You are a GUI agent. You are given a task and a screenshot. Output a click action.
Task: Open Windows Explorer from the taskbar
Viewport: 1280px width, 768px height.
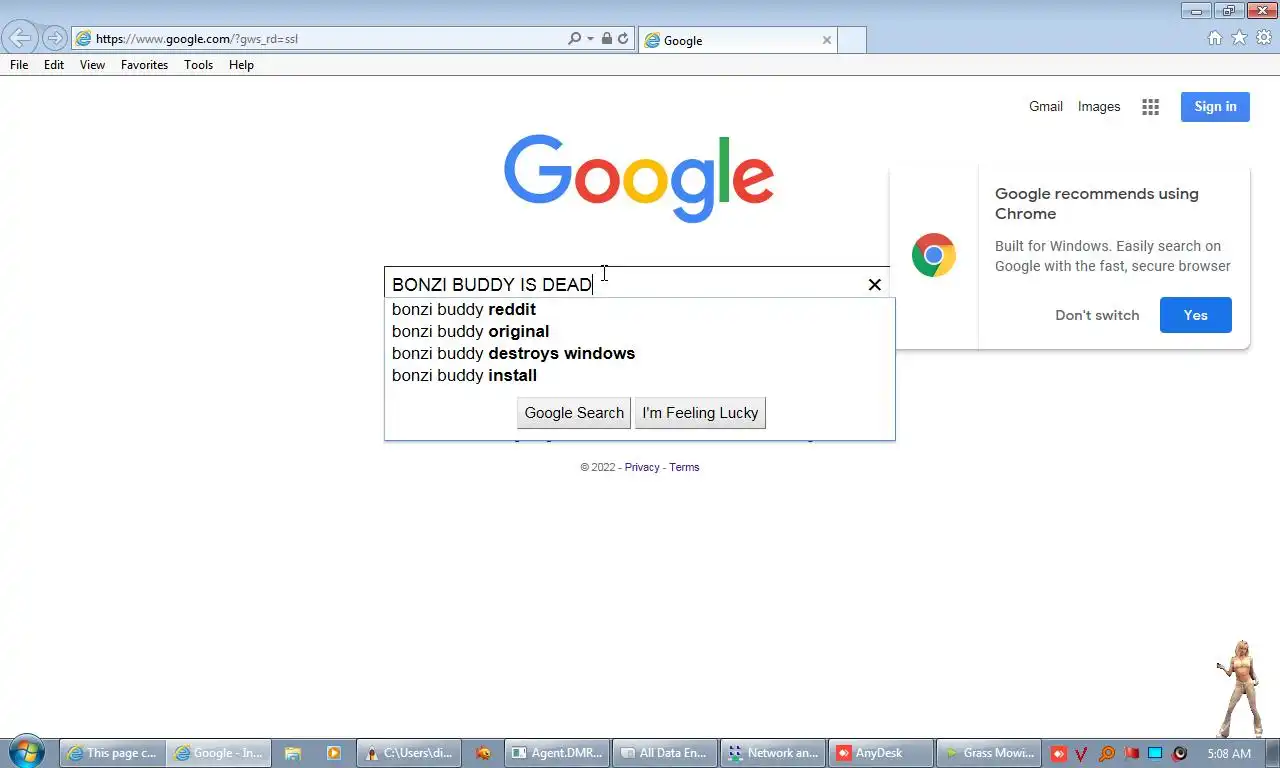(x=292, y=753)
